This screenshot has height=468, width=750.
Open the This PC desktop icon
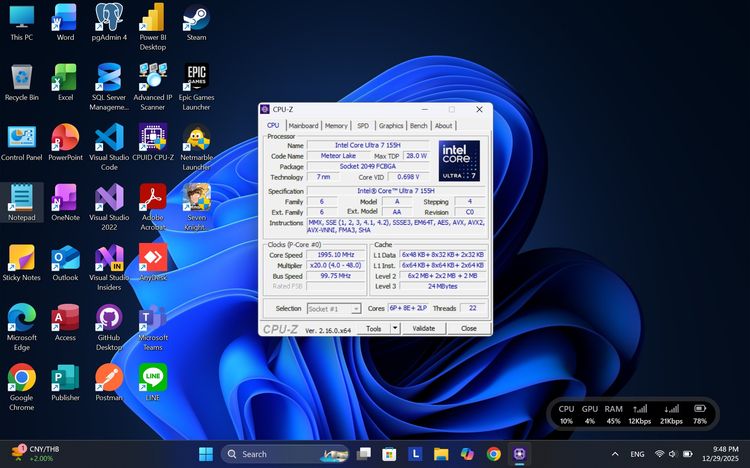(22, 22)
